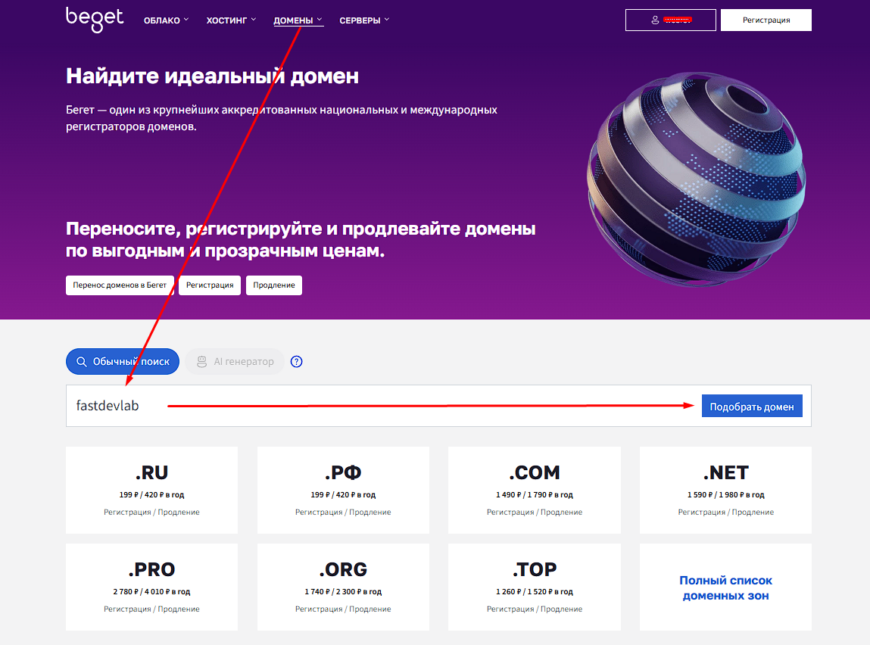This screenshot has width=870, height=645.
Task: Click price text 1 260 ₽ / 1 520 ₽ в год
Action: click(534, 592)
